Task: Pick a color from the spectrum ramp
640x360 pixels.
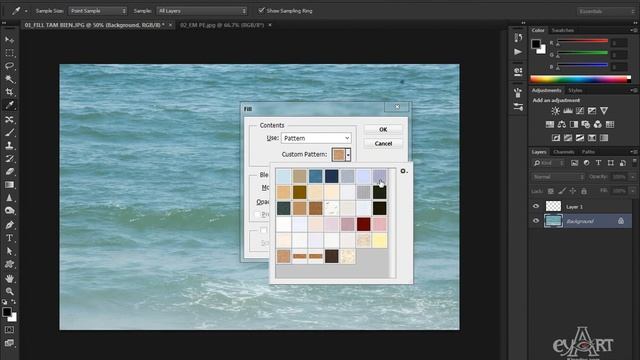Action: (x=580, y=79)
